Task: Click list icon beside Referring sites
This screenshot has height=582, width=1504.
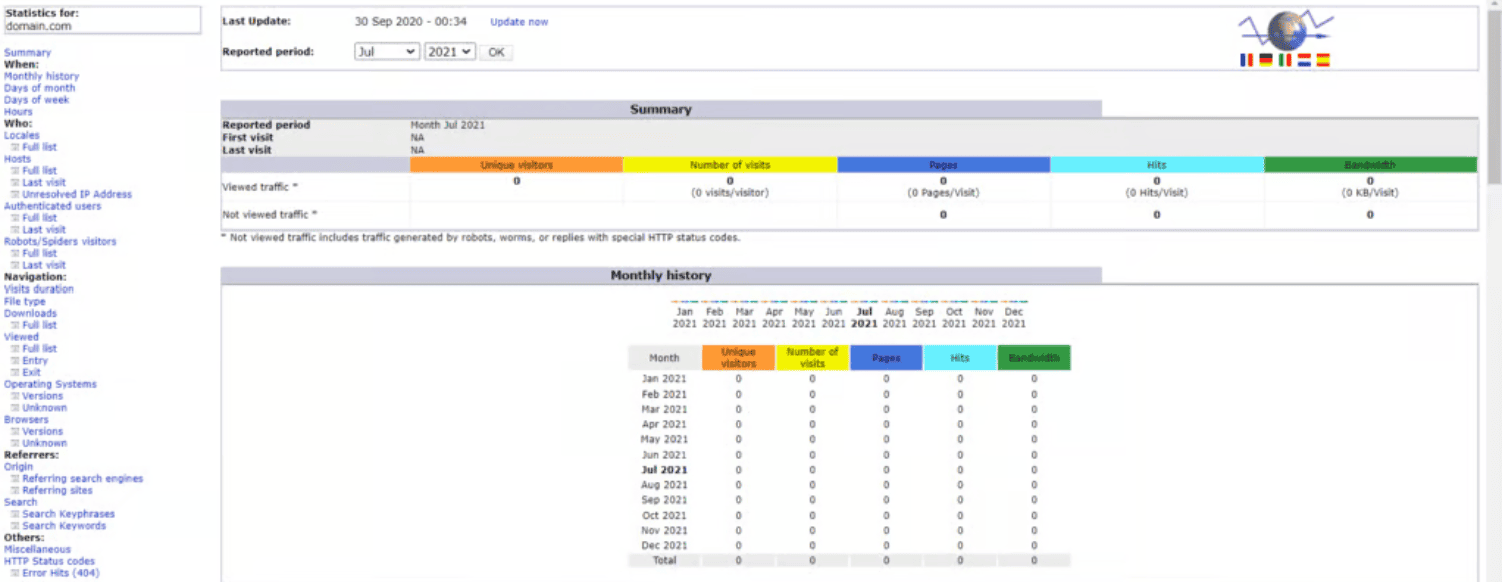Action: (15, 491)
